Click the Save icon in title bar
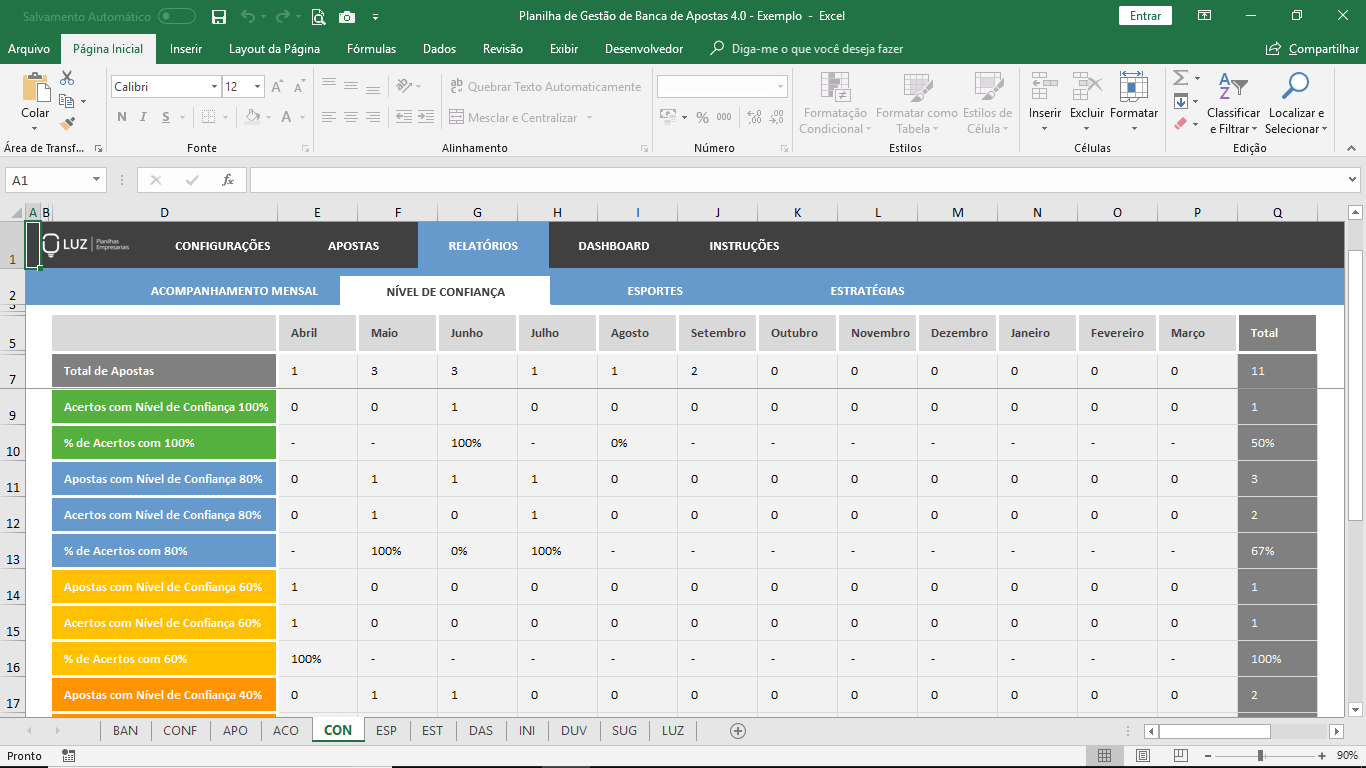 coord(219,16)
